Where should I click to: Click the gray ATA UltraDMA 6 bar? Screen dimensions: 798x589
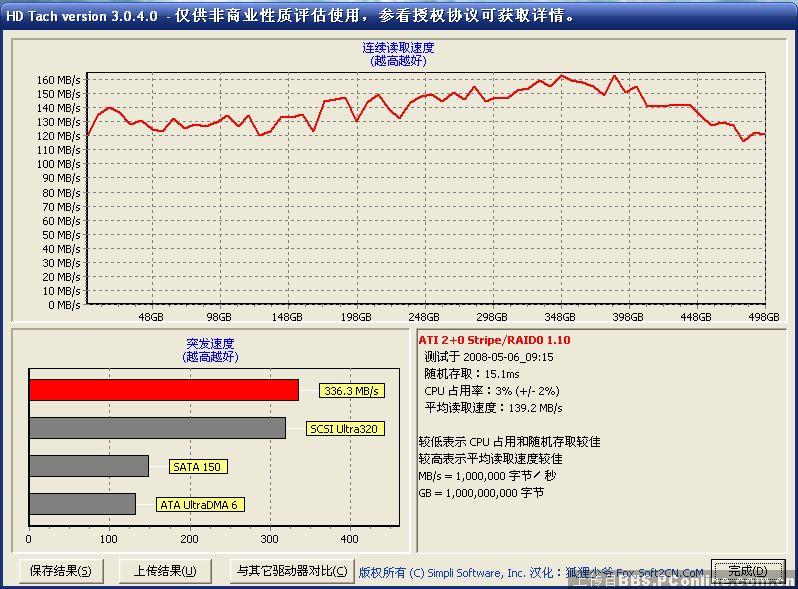point(82,504)
